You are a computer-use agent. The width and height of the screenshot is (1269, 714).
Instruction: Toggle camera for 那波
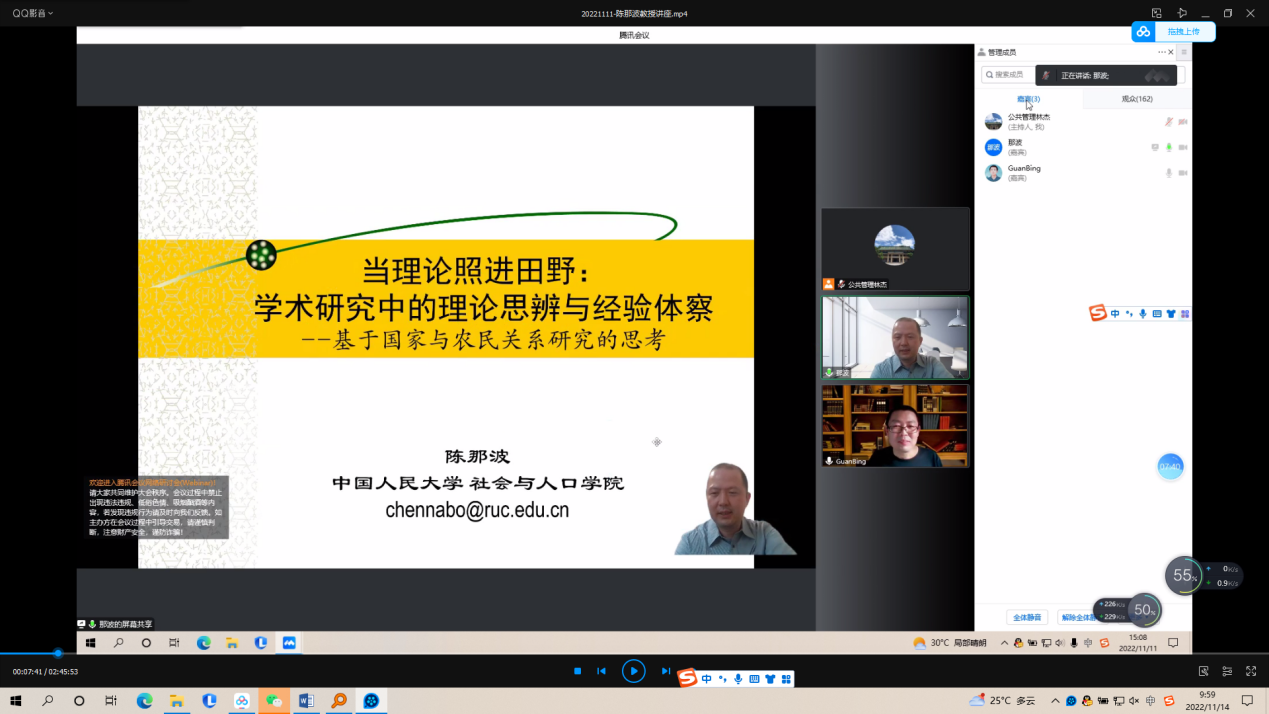[1183, 147]
